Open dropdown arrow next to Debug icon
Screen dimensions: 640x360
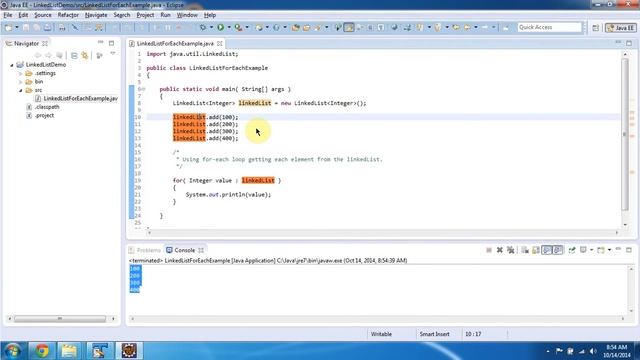(x=211, y=27)
